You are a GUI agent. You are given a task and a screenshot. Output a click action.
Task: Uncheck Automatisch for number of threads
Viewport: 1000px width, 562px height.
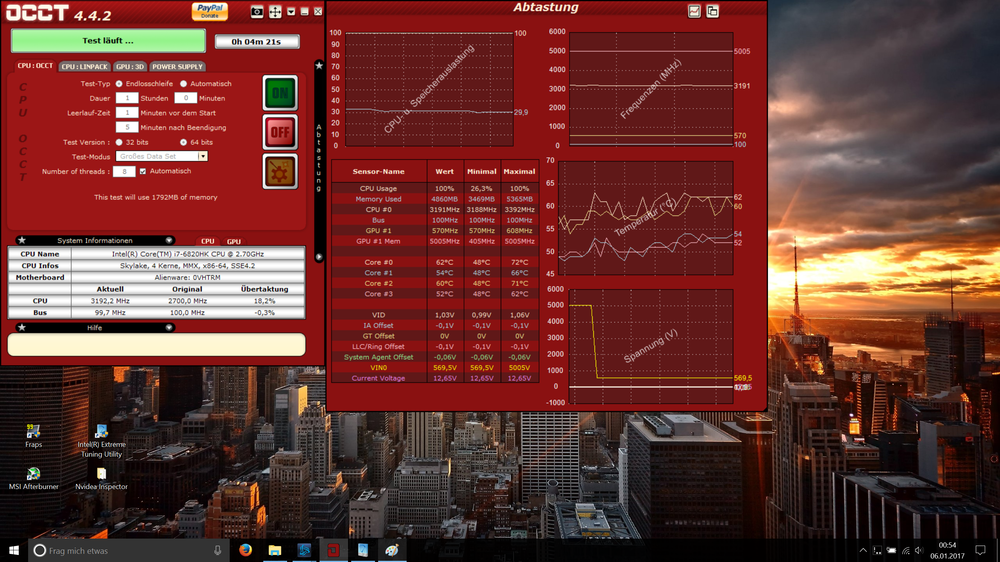(145, 171)
